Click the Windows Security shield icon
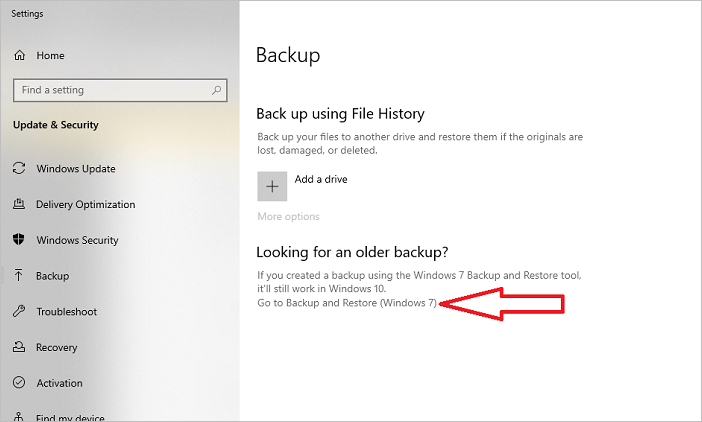 click(19, 240)
